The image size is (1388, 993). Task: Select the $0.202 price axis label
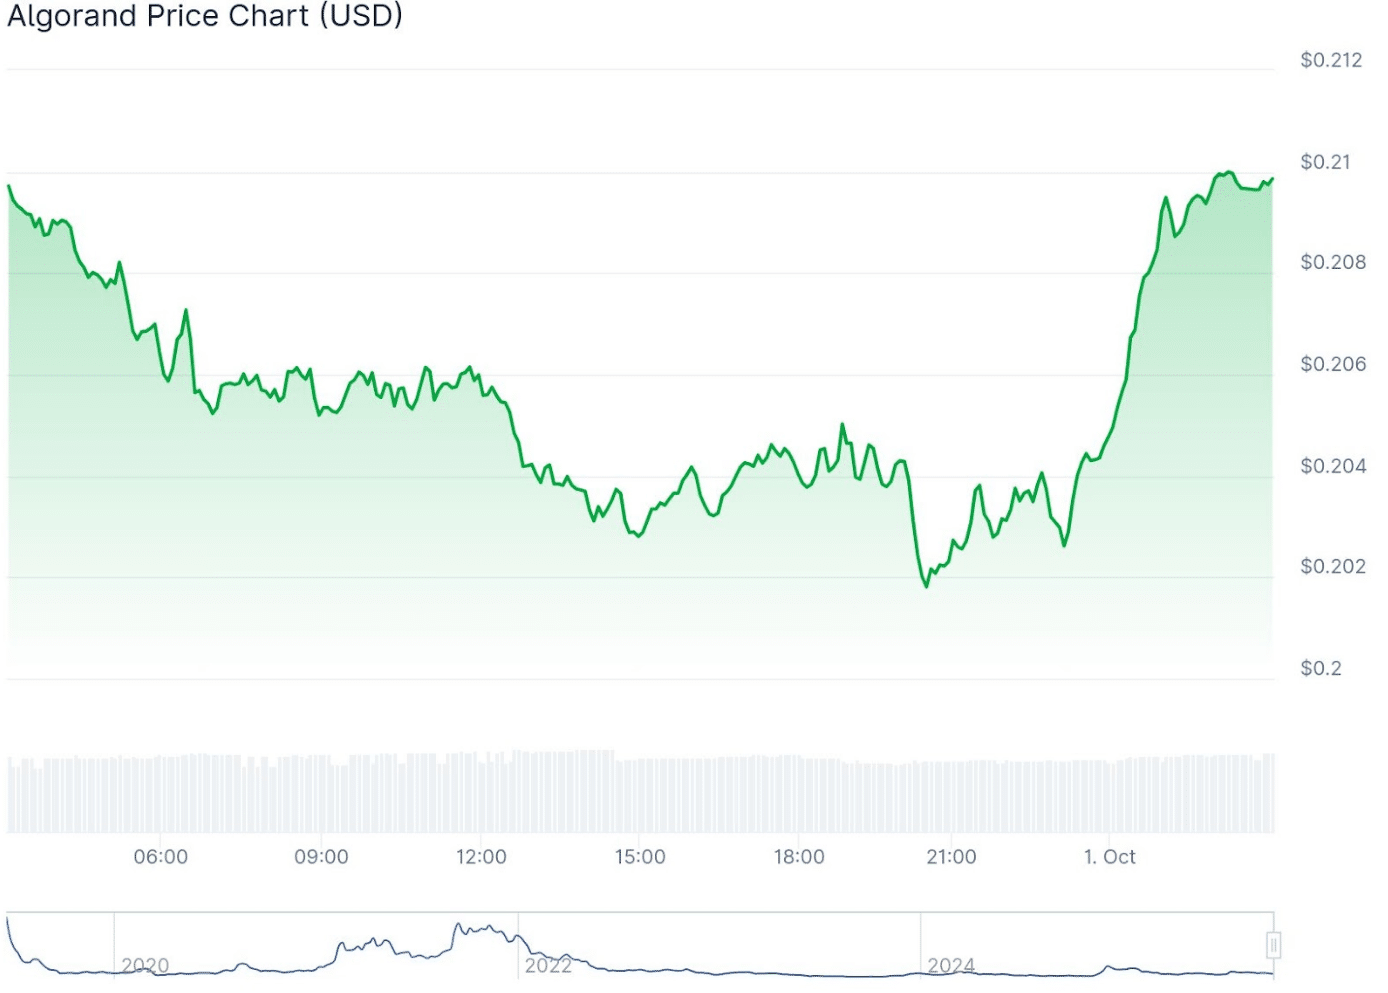pos(1333,566)
